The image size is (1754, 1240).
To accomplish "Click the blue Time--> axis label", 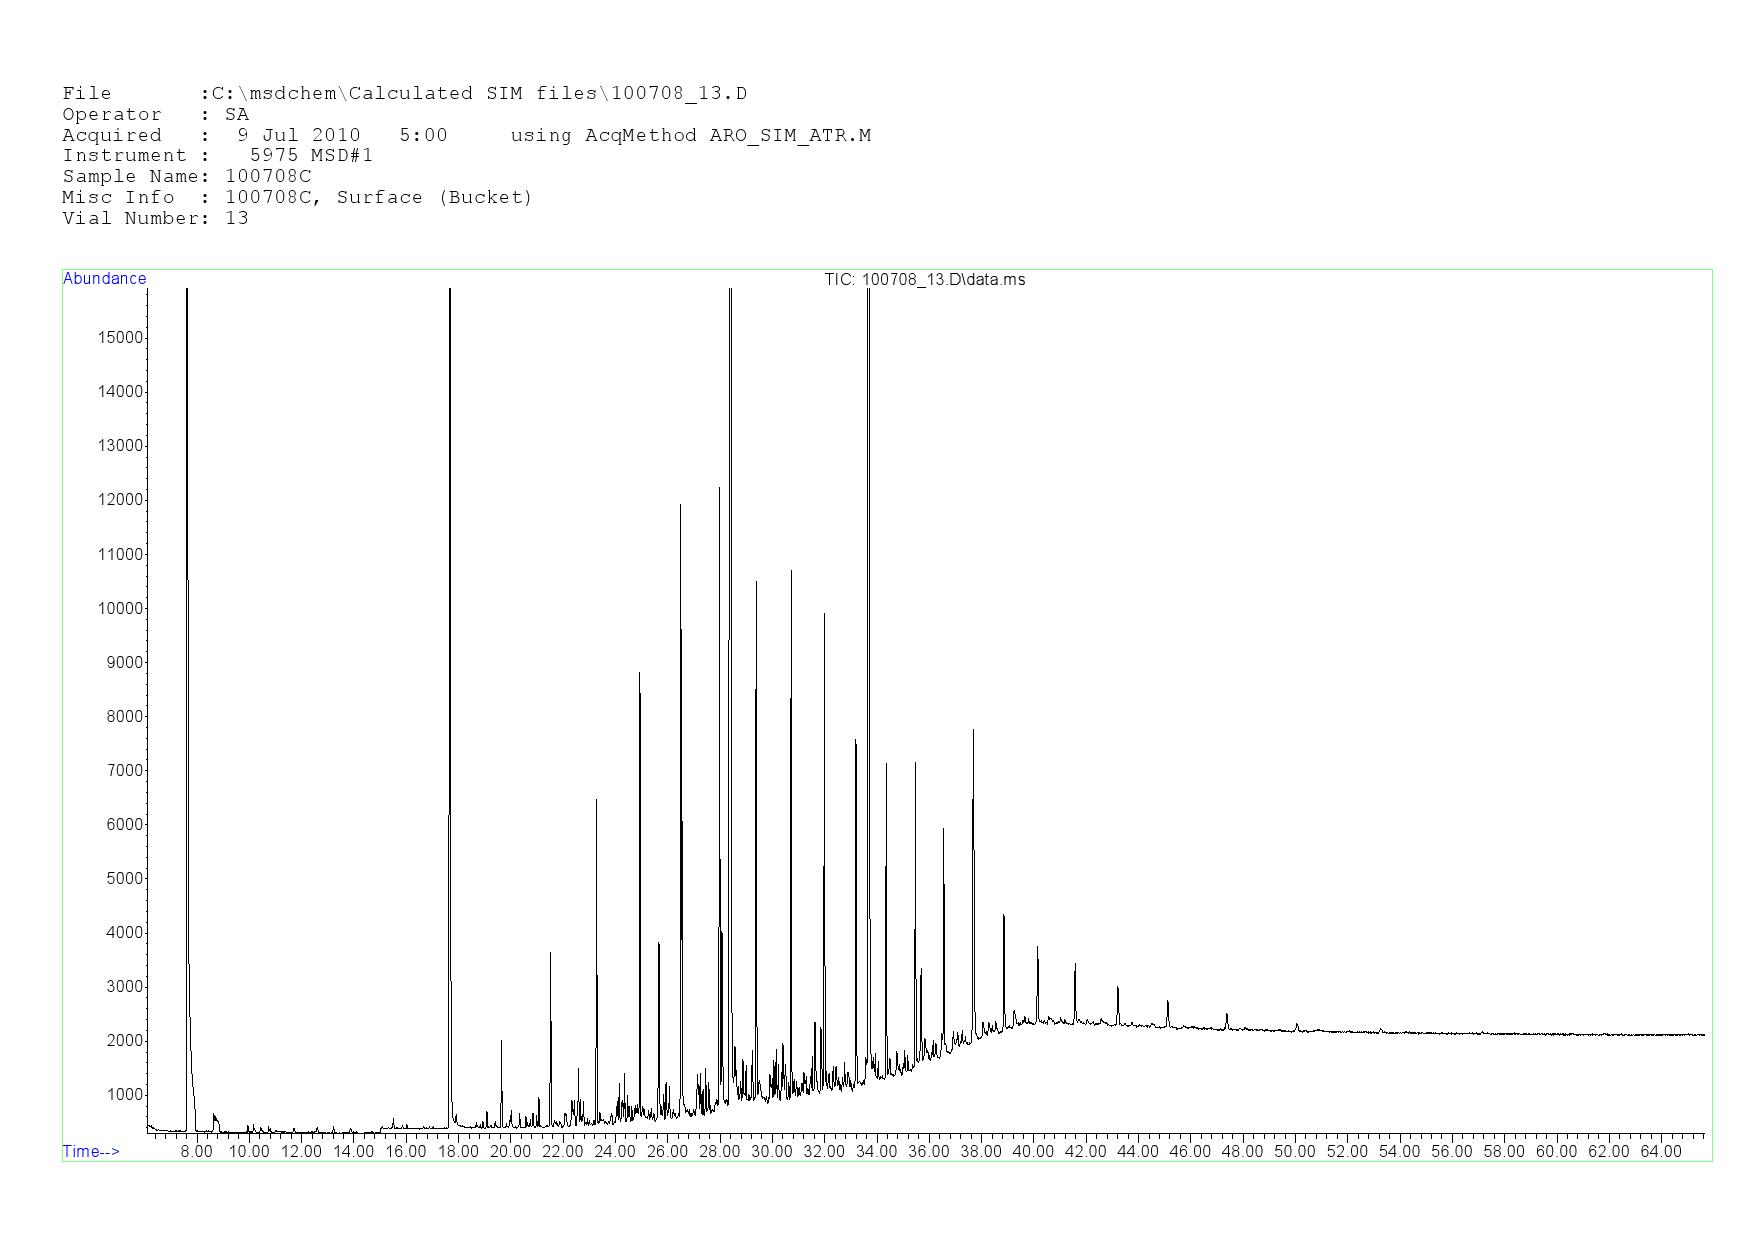I will (x=91, y=1151).
